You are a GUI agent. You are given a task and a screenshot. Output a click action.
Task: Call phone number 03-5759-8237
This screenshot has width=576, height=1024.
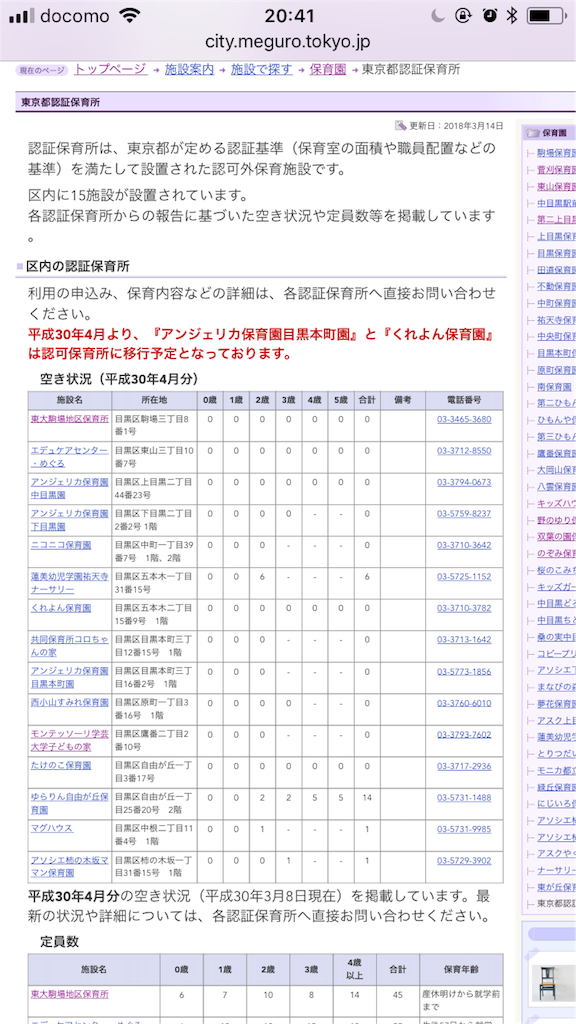pyautogui.click(x=464, y=513)
